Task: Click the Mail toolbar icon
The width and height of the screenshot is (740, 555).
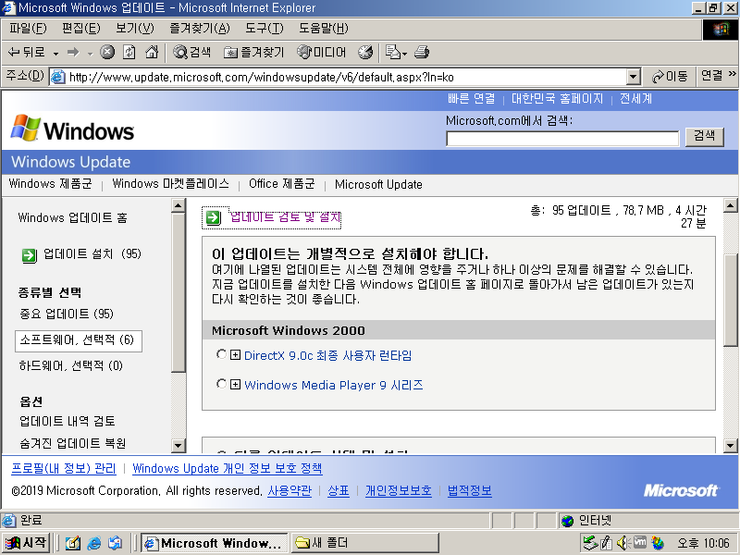Action: coord(392,52)
